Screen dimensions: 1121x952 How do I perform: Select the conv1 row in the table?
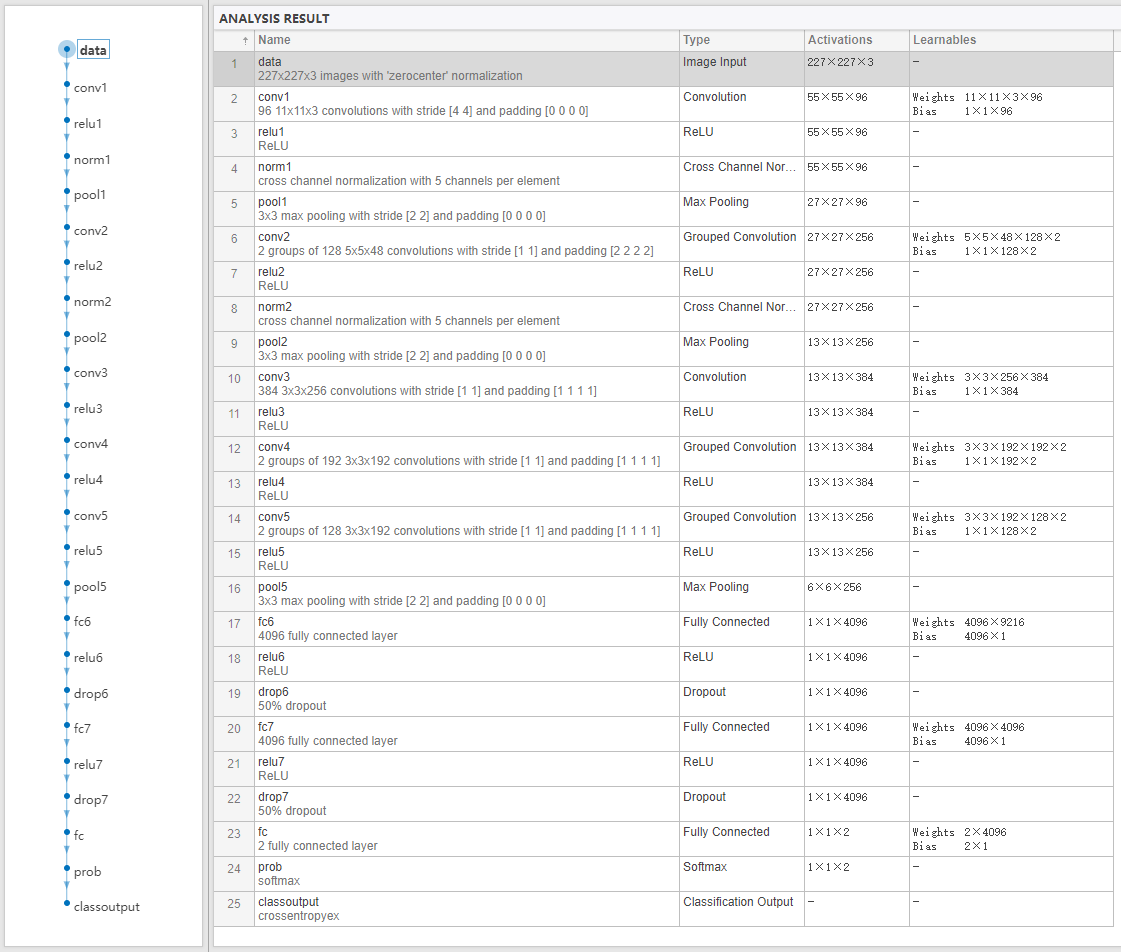(x=663, y=104)
